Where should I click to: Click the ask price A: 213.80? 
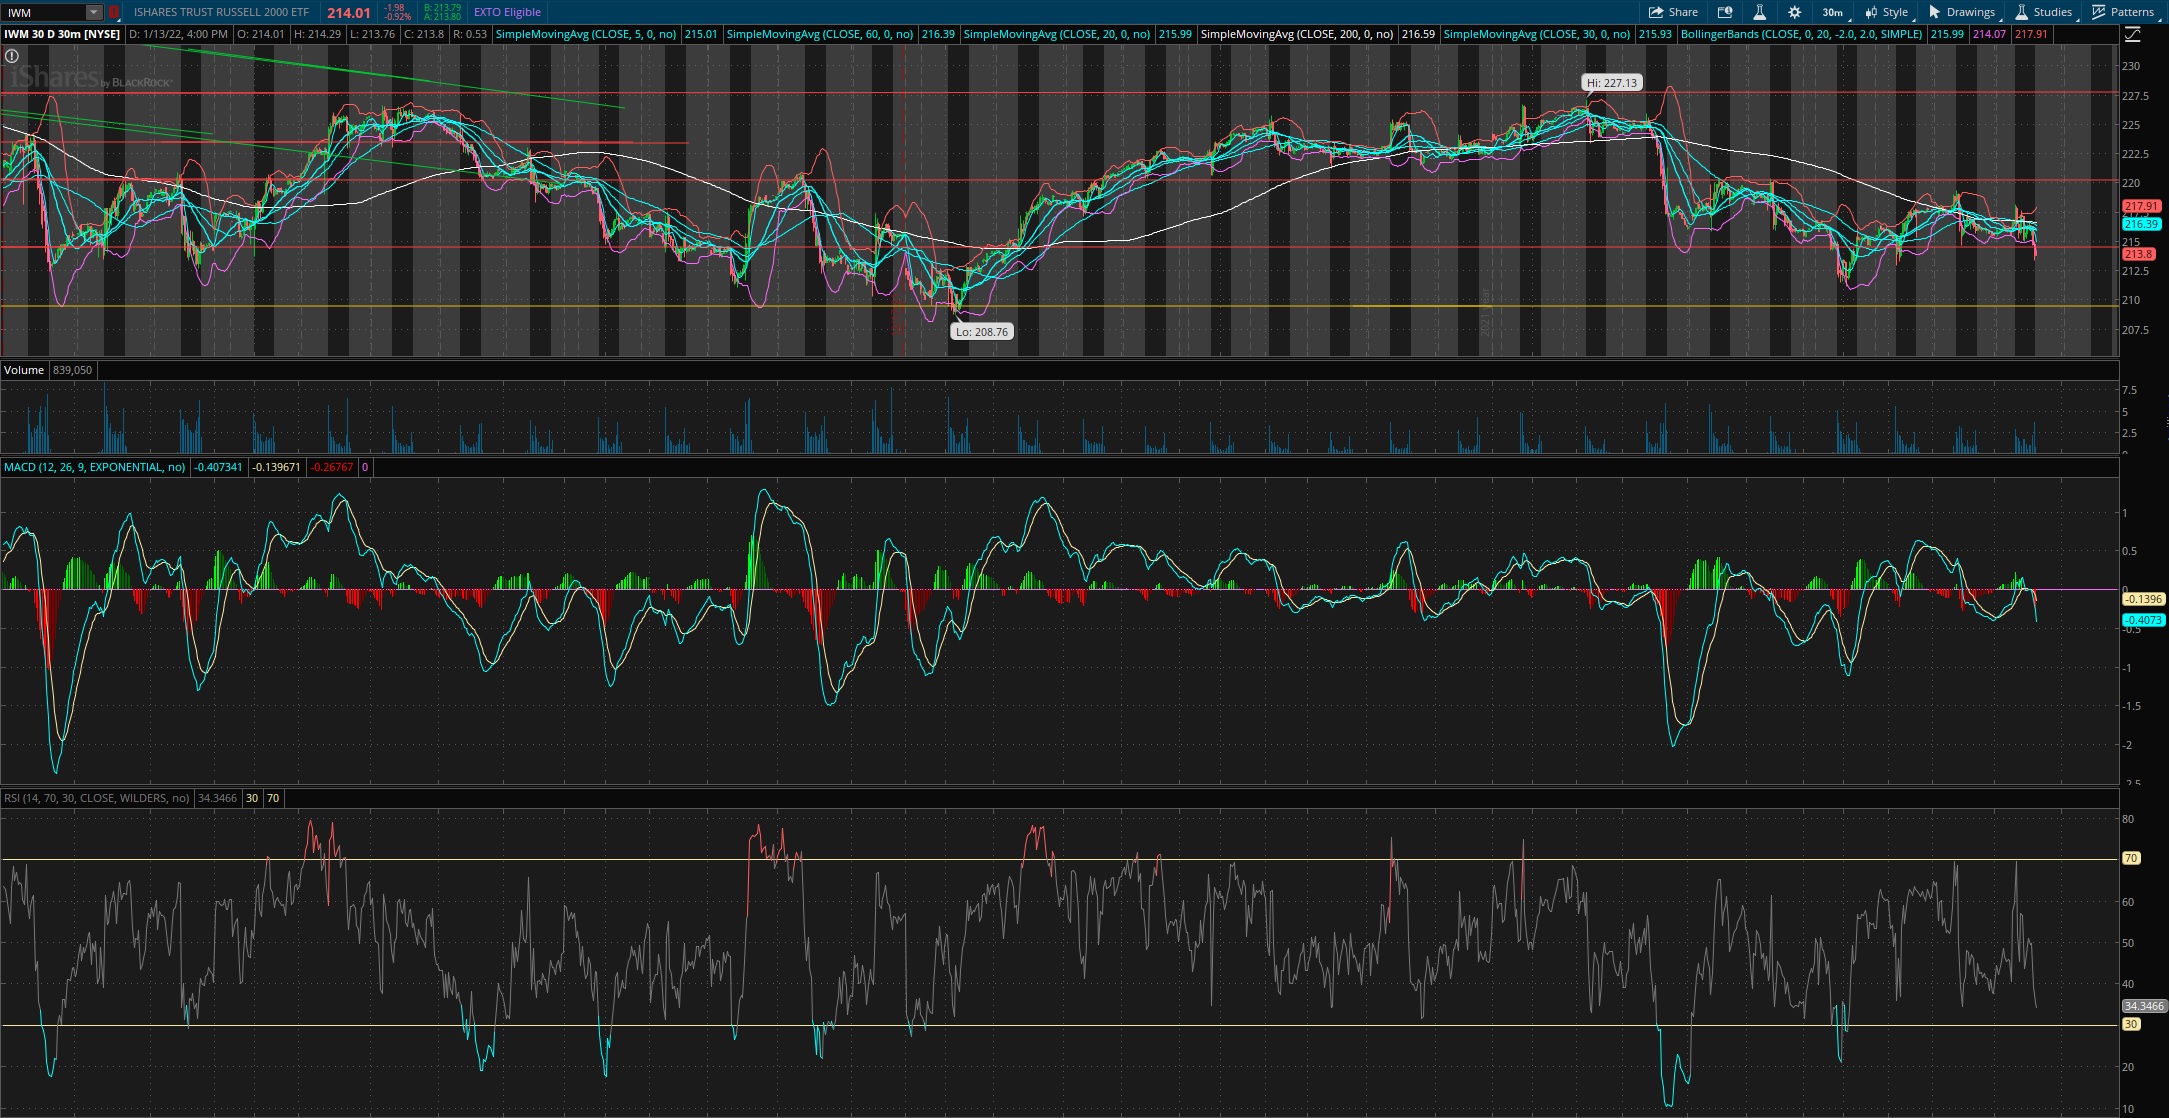[x=442, y=17]
